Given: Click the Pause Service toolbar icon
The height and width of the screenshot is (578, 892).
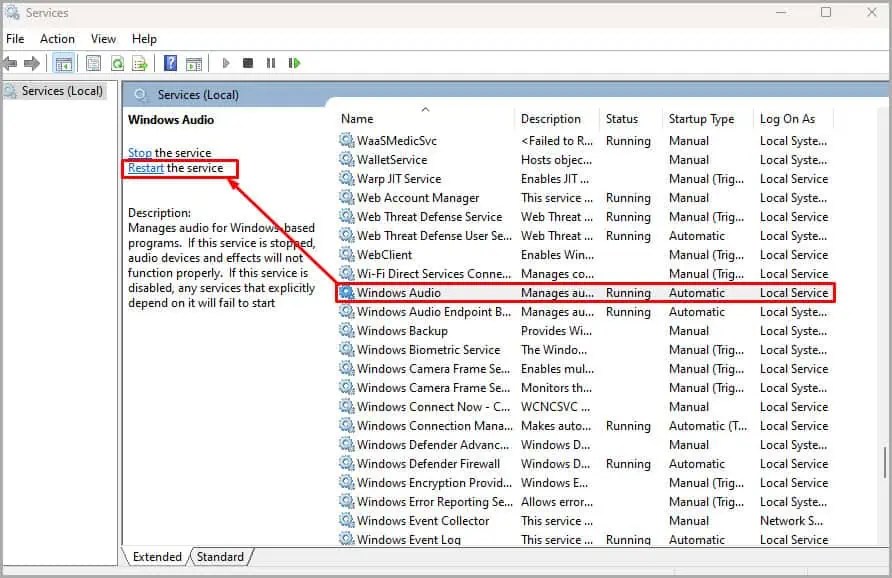Looking at the screenshot, I should pos(271,63).
